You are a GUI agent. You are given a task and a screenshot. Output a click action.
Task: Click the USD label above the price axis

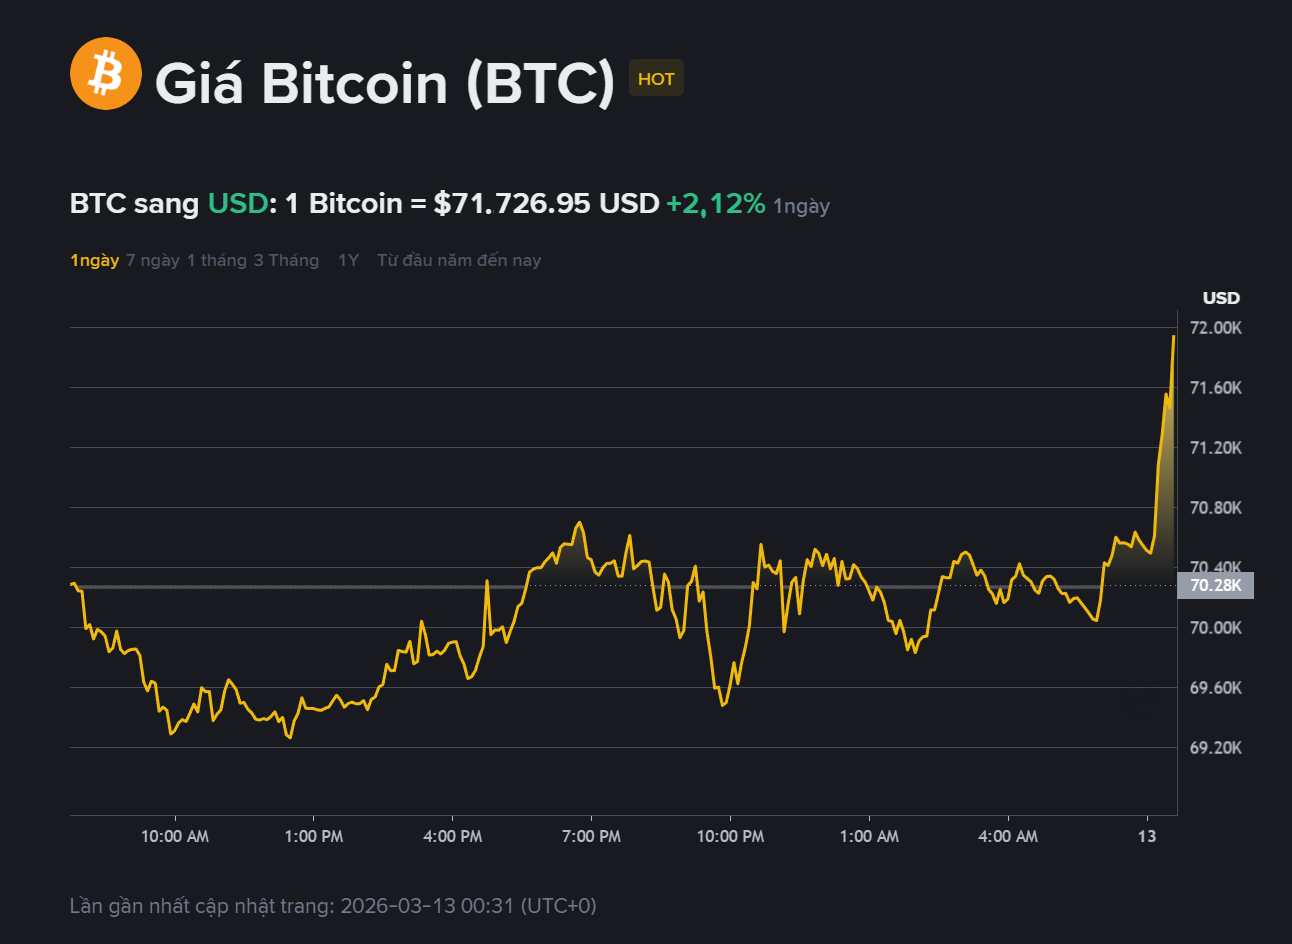[1219, 298]
